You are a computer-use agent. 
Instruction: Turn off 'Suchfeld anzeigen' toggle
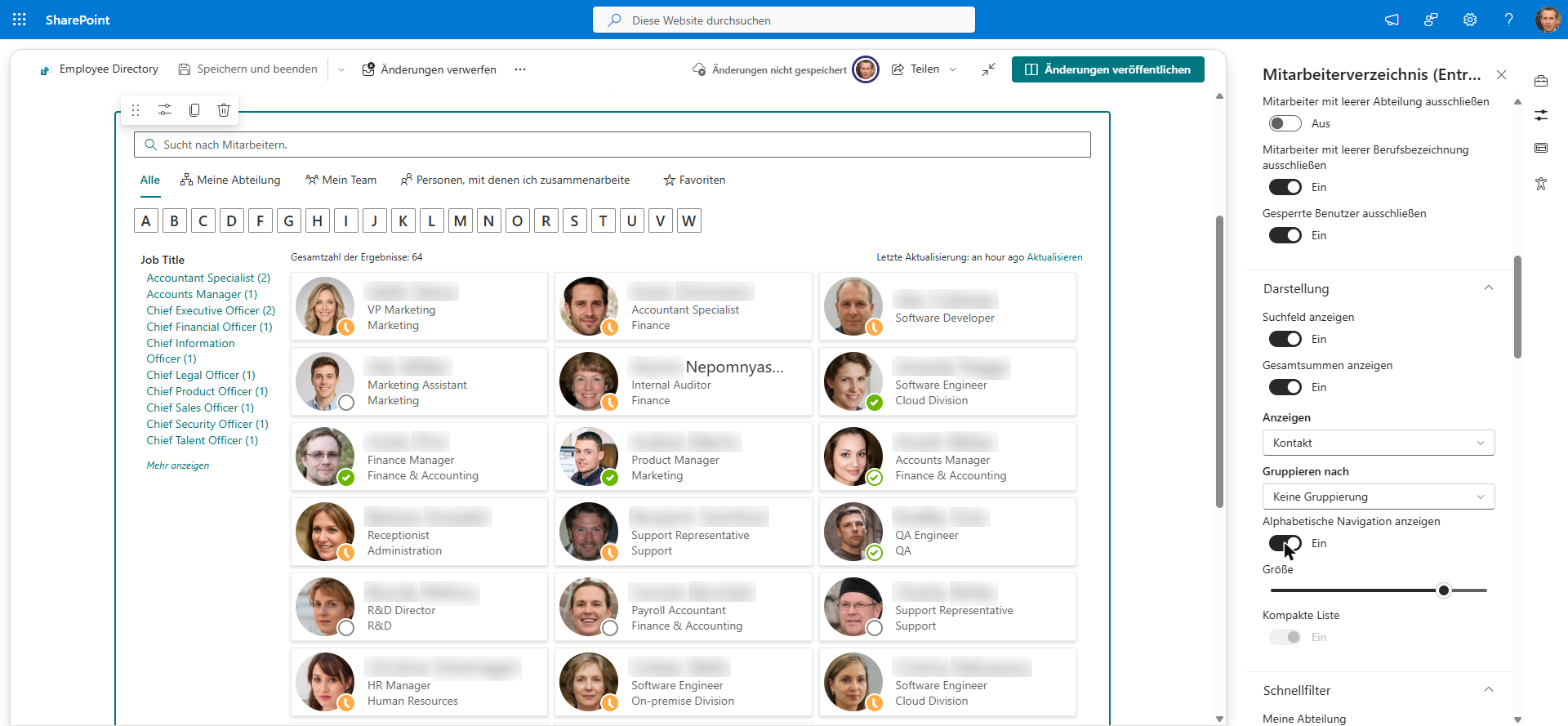1285,339
